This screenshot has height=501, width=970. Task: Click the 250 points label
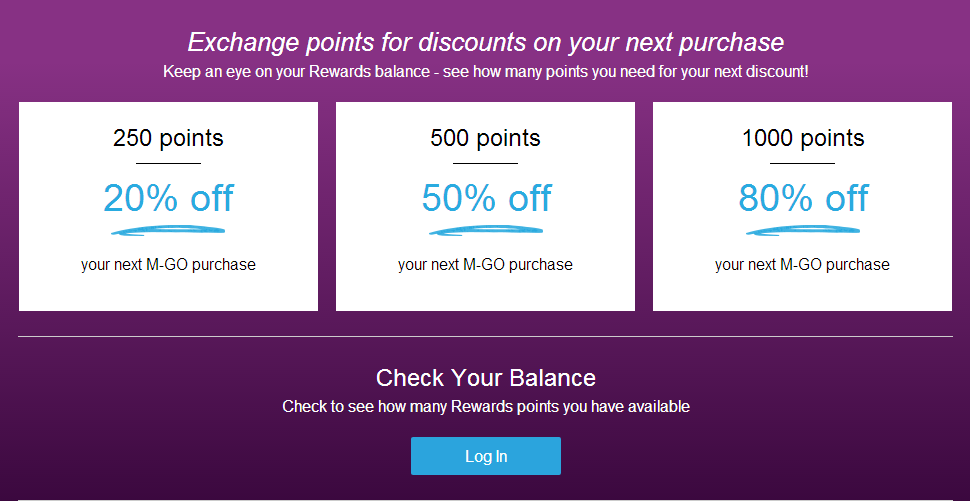[x=168, y=138]
